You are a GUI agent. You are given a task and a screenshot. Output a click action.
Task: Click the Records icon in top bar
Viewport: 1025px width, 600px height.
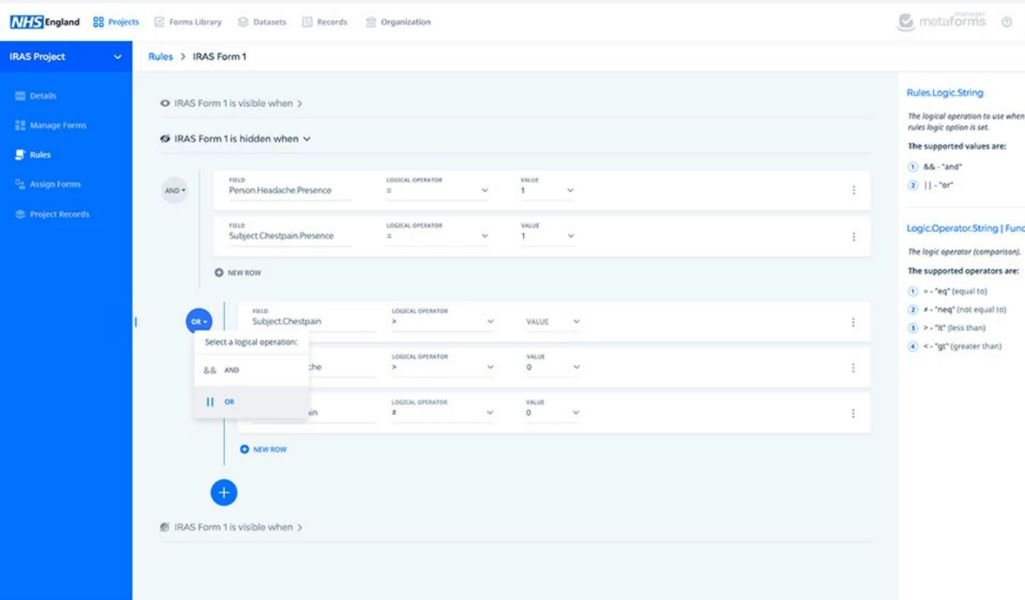(x=307, y=22)
